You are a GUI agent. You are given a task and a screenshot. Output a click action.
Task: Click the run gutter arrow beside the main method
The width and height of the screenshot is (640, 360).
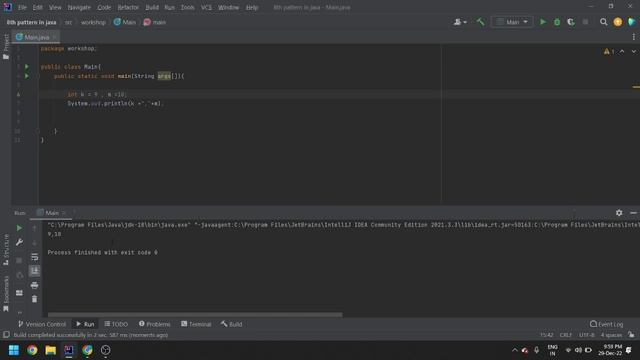click(27, 76)
